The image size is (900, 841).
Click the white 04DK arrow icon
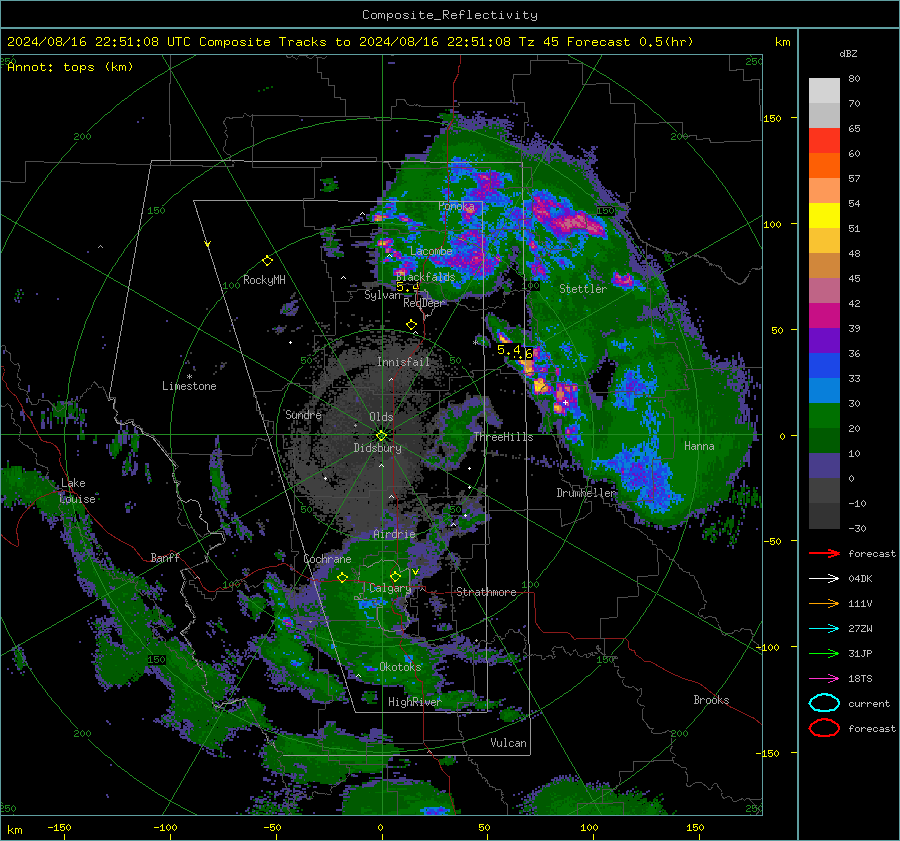pyautogui.click(x=824, y=579)
